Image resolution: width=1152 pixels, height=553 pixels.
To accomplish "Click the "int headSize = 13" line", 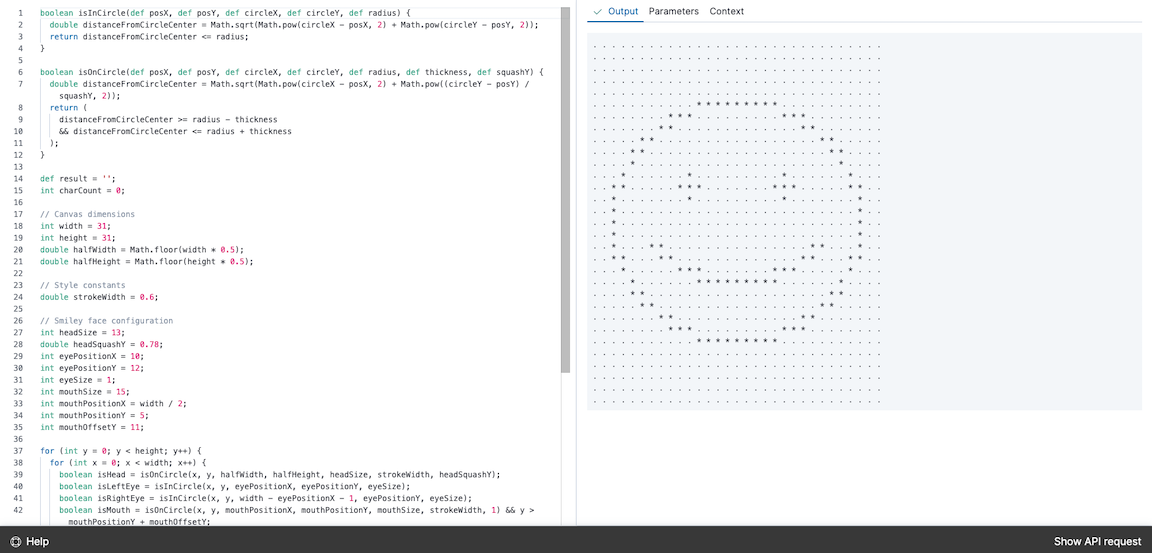I will pos(82,332).
